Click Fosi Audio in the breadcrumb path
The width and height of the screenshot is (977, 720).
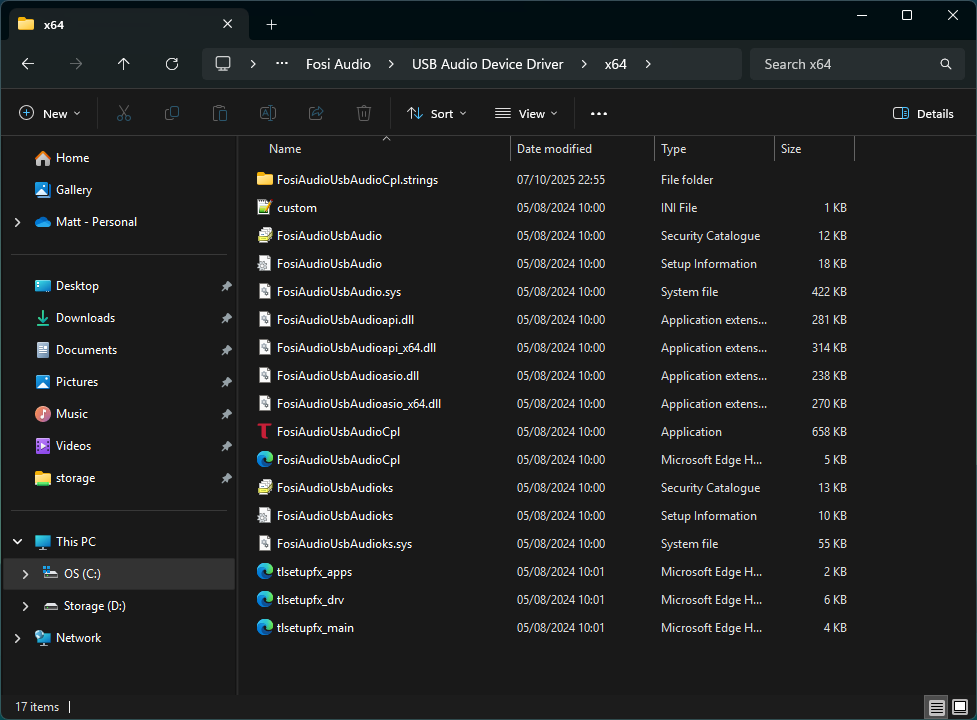(338, 64)
